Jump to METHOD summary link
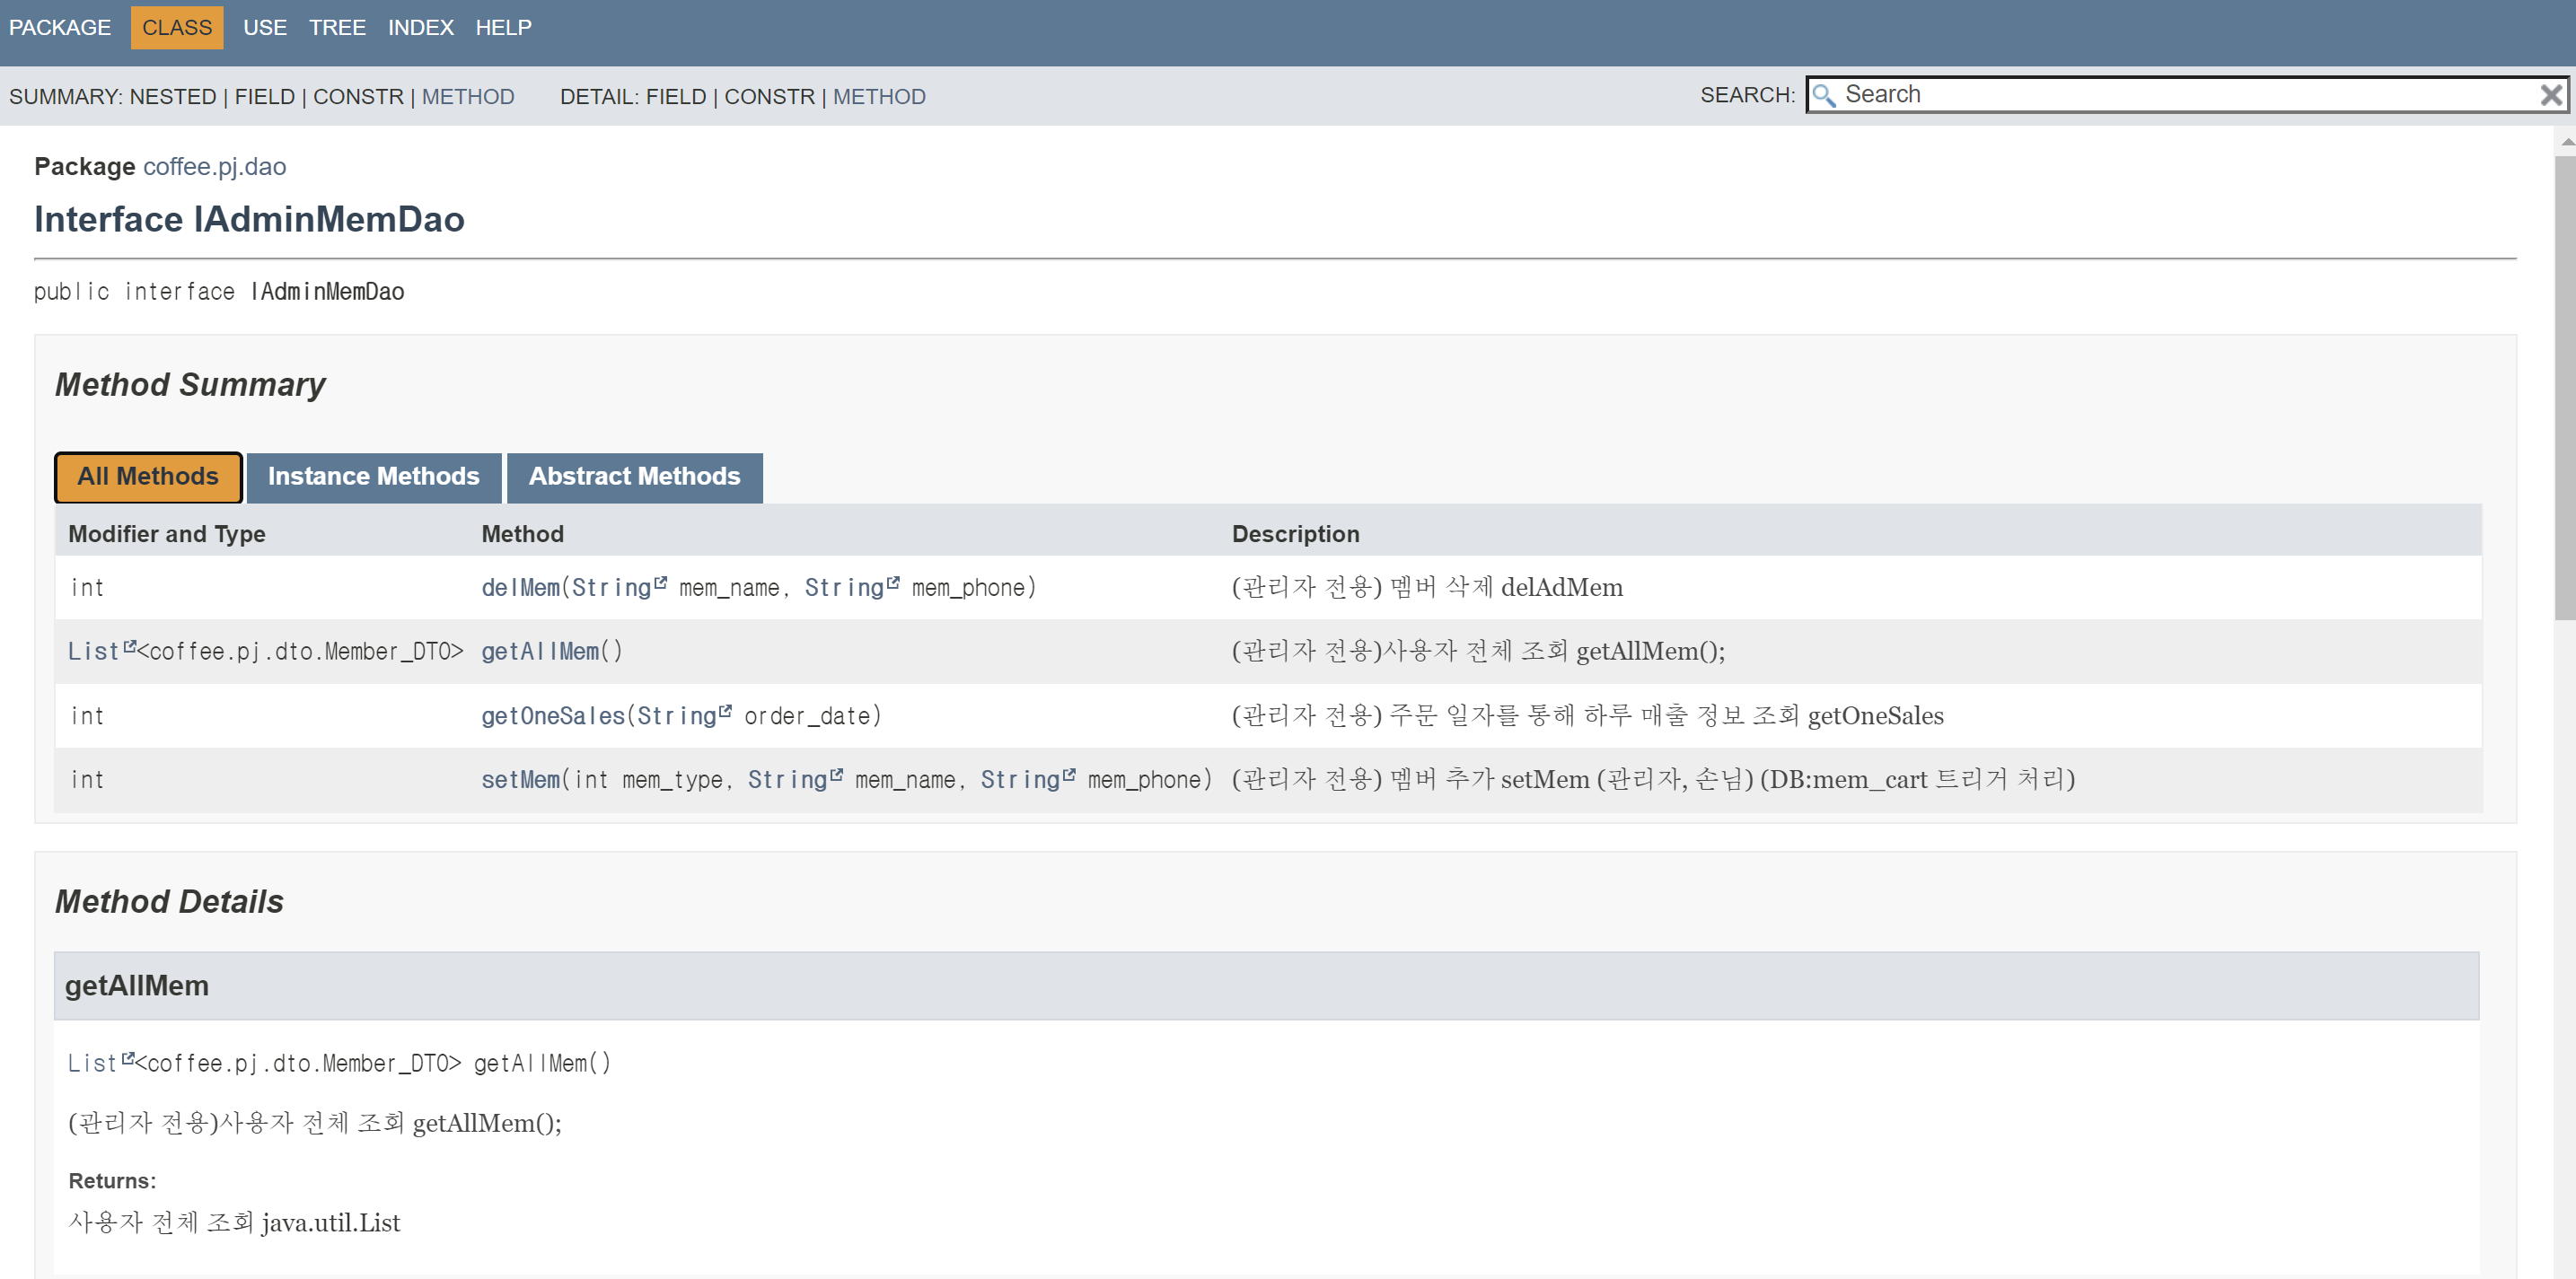Viewport: 2576px width, 1279px height. point(468,96)
